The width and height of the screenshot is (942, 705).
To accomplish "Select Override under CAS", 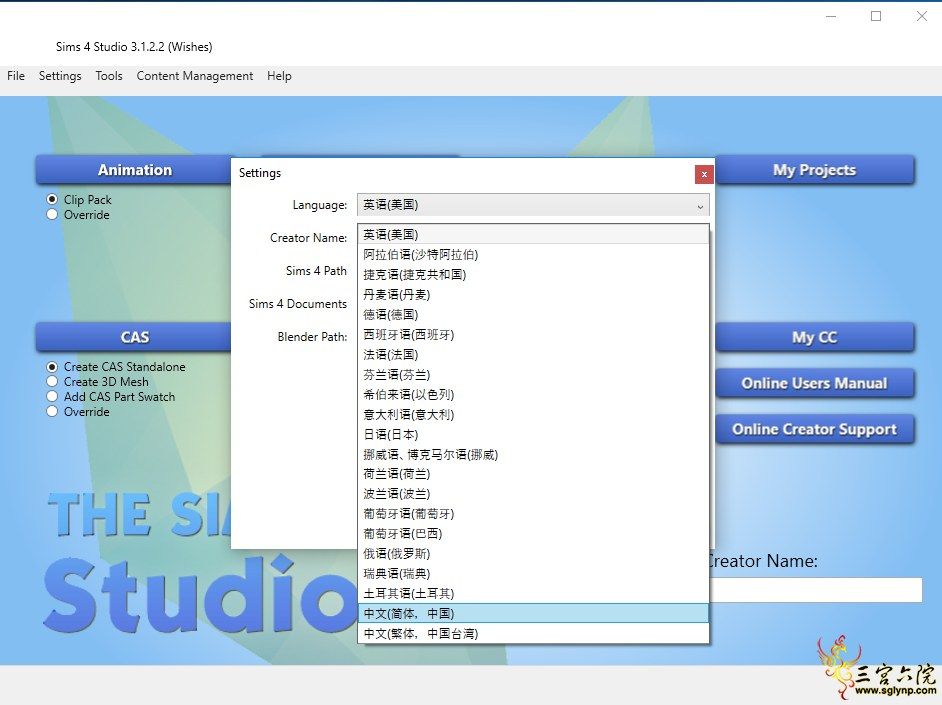I will click(x=52, y=411).
